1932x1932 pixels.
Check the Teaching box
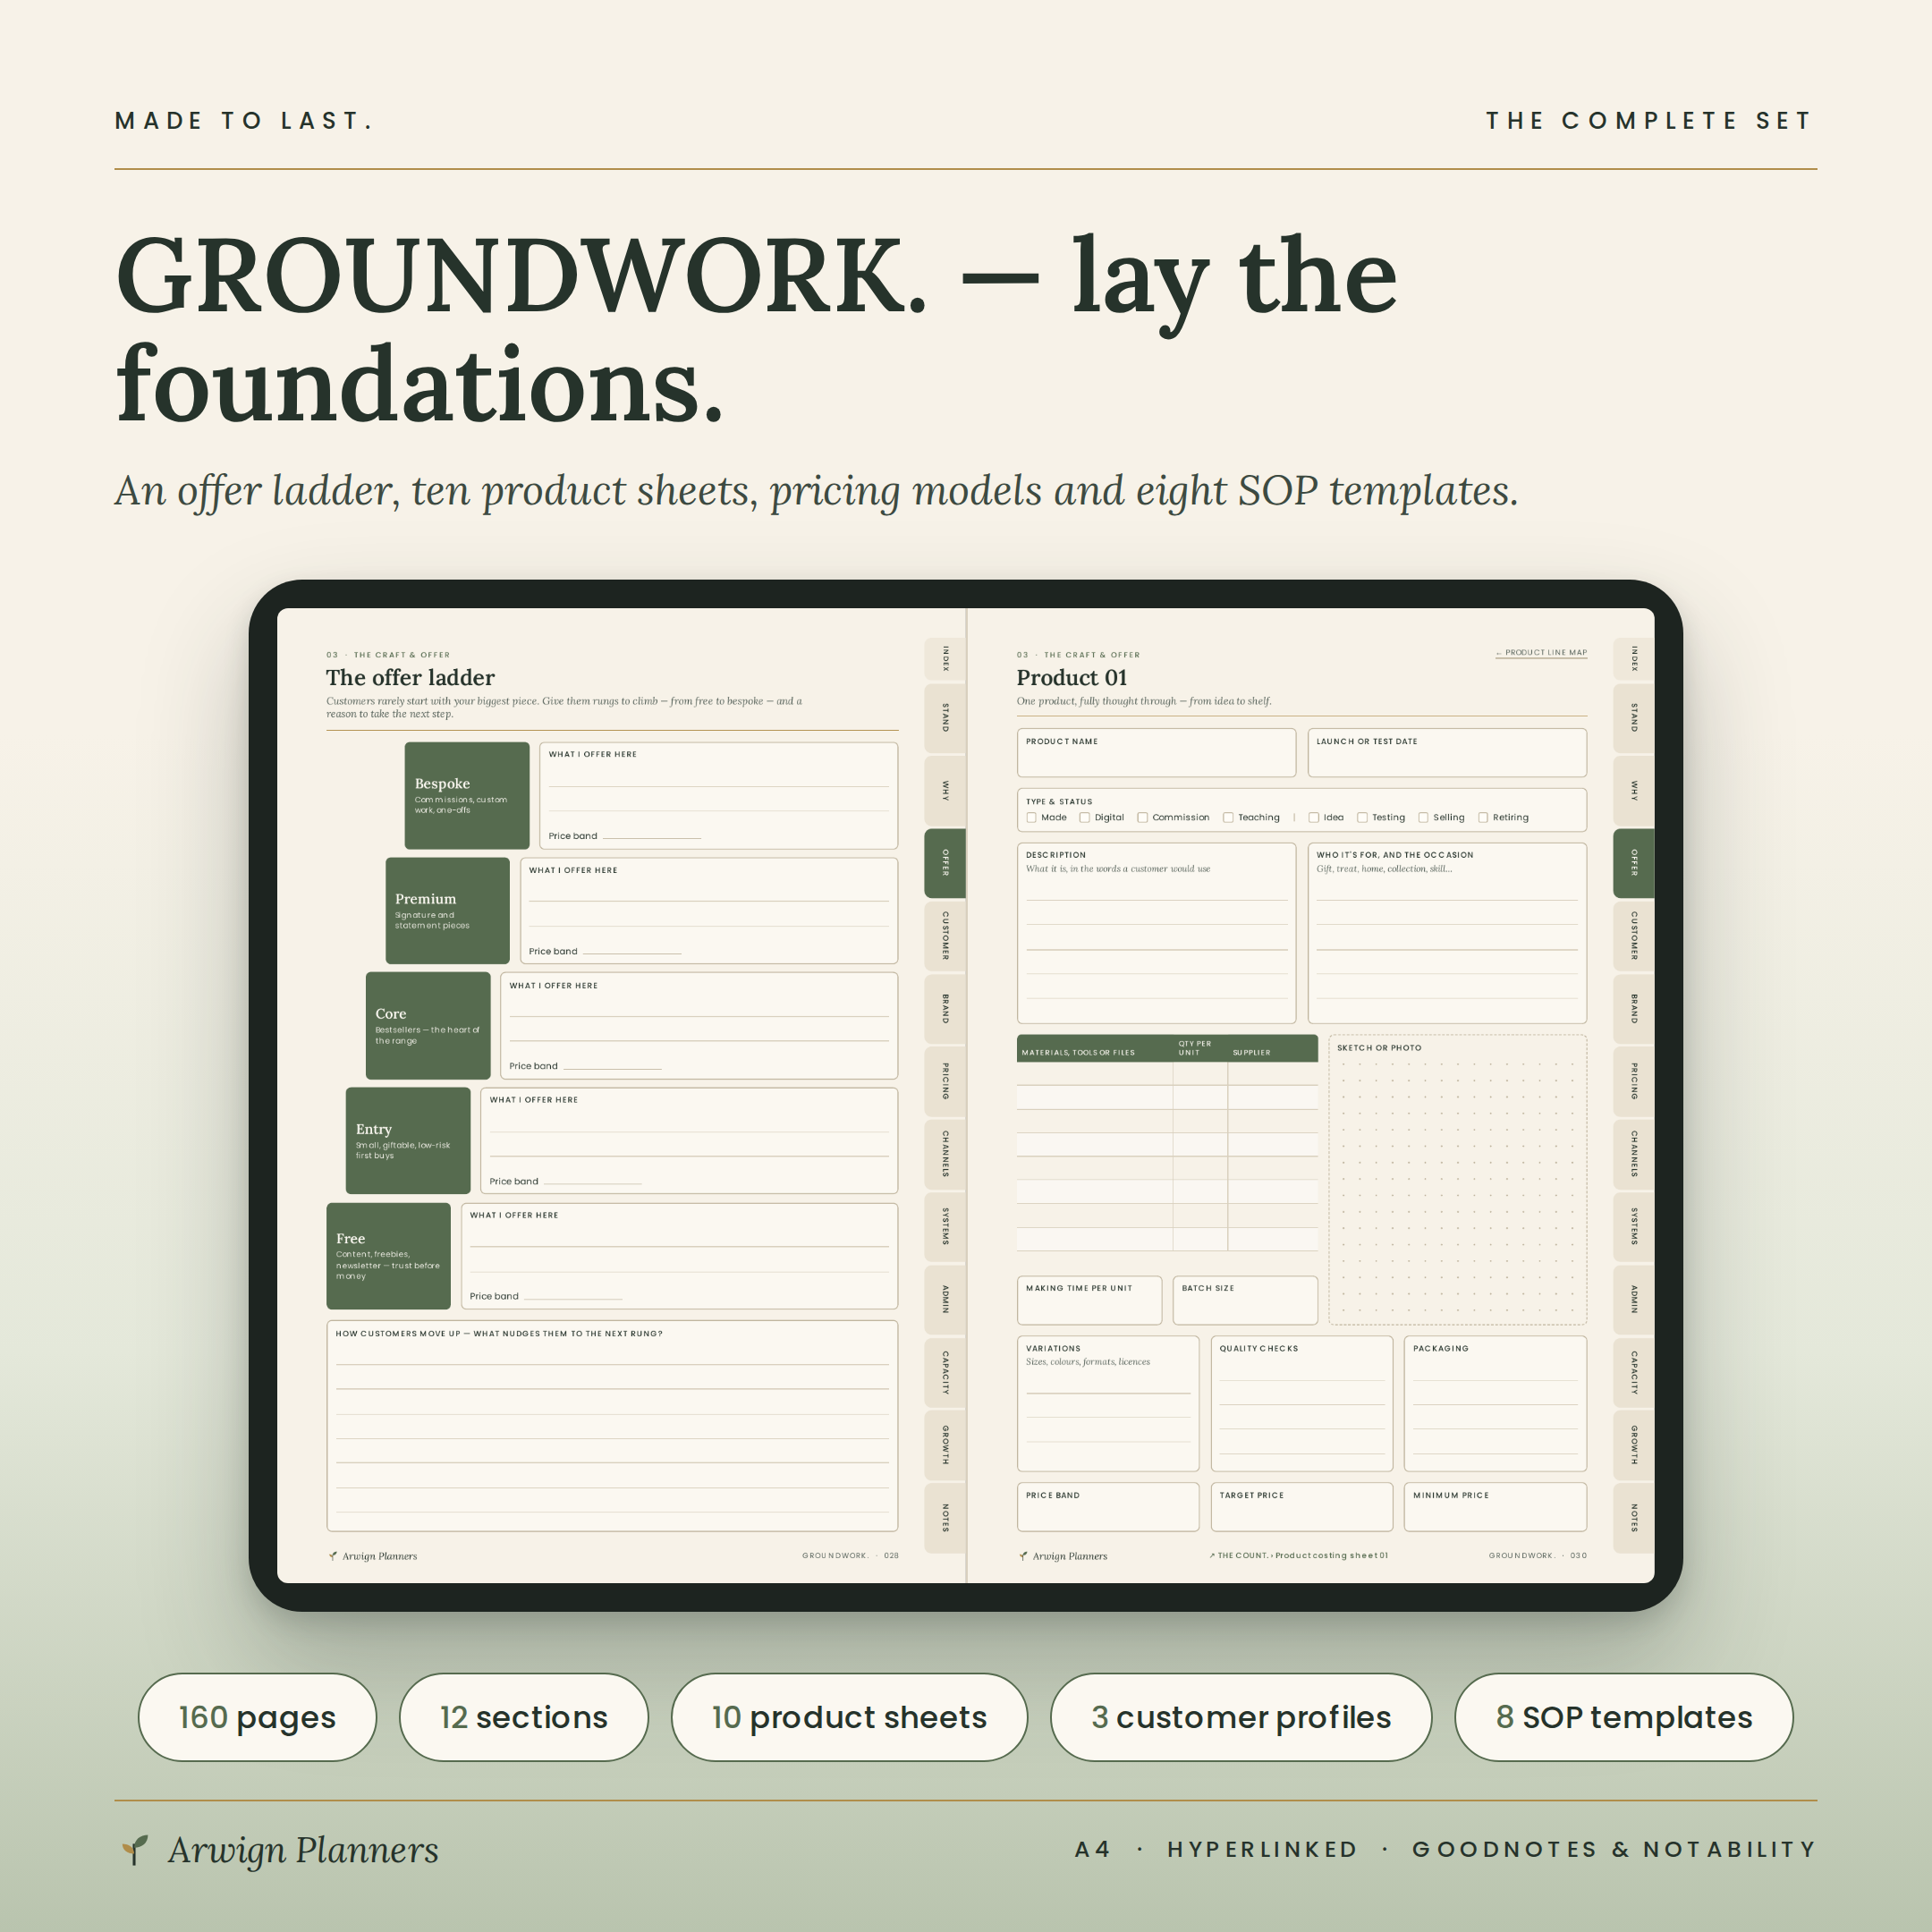[x=1228, y=818]
